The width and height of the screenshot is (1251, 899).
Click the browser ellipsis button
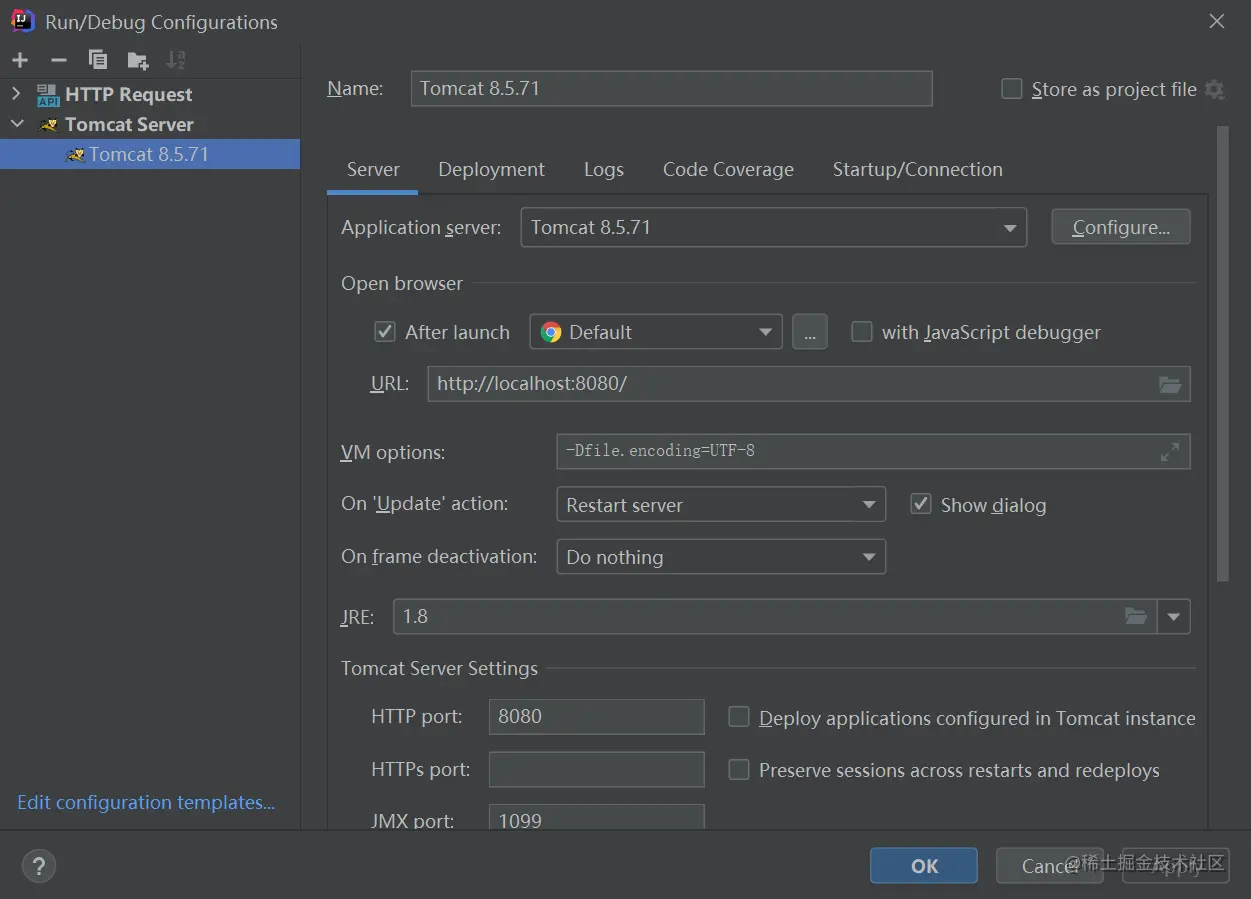[x=810, y=332]
